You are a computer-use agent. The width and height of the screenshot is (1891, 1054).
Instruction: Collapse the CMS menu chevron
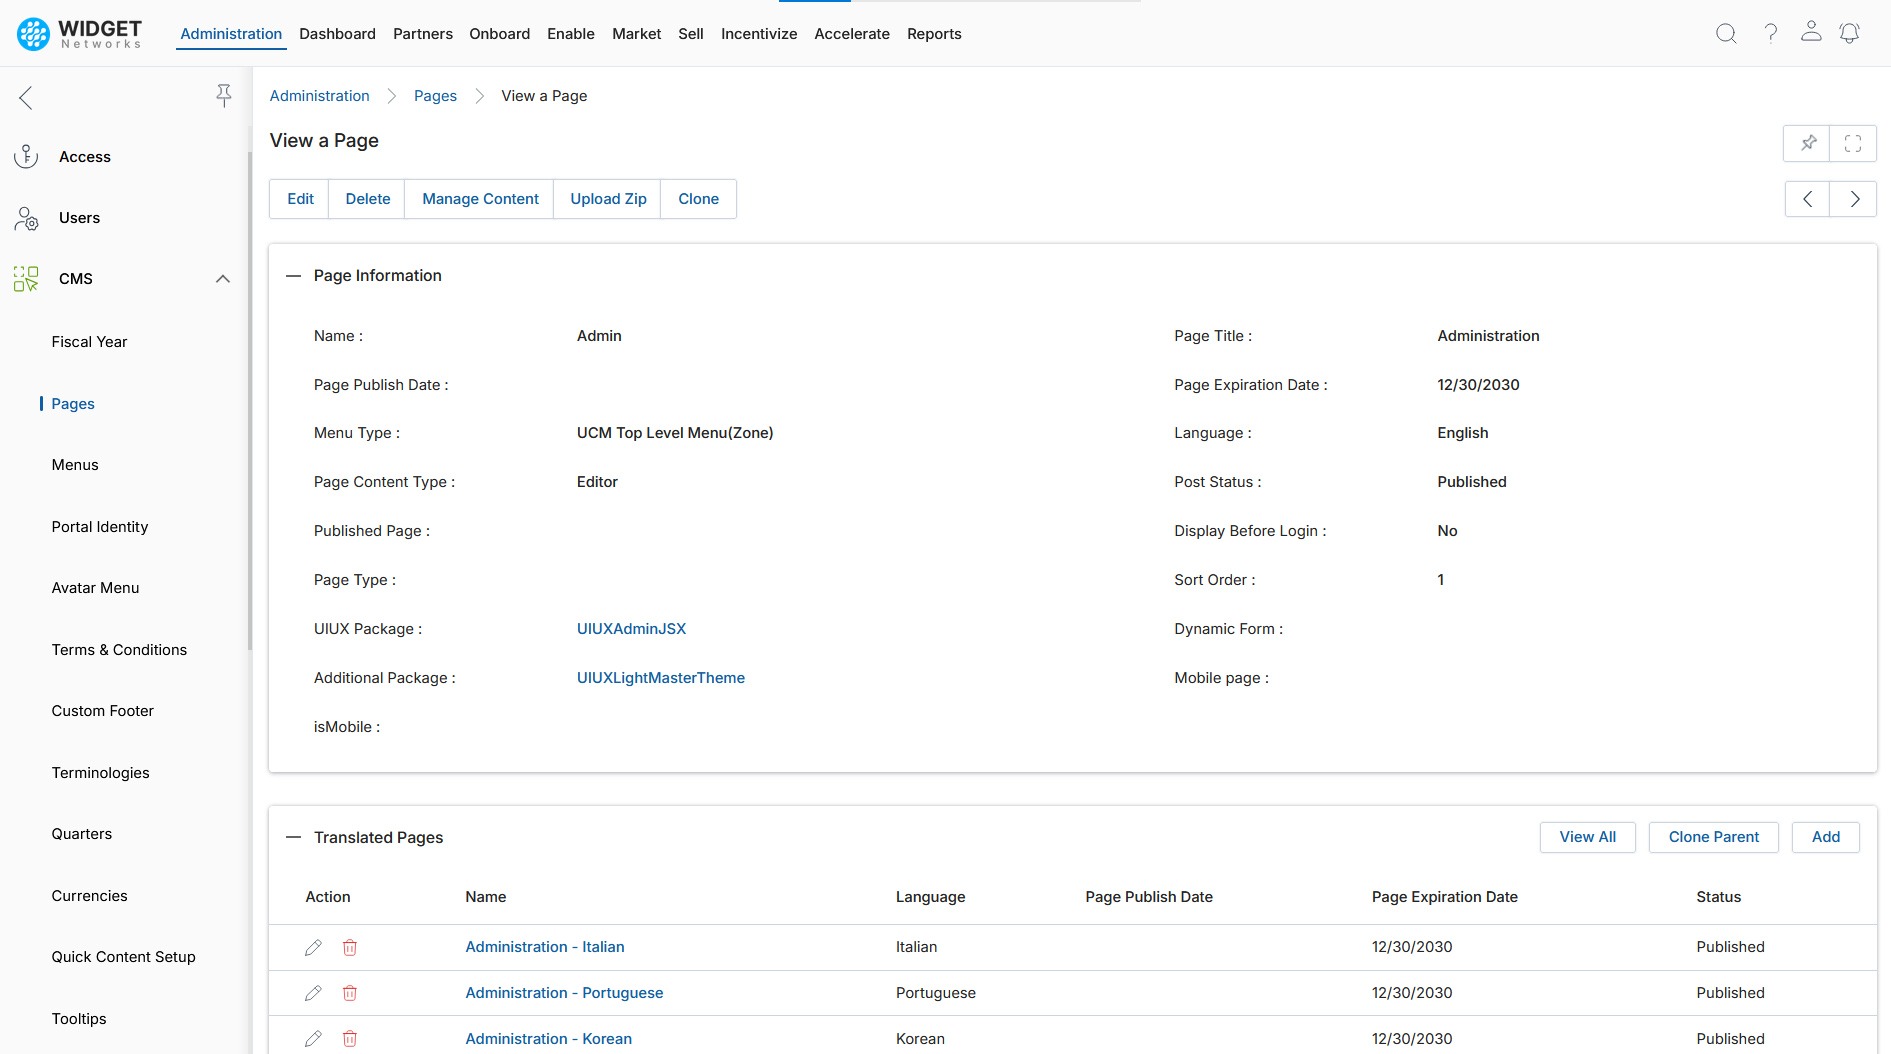[x=223, y=279]
